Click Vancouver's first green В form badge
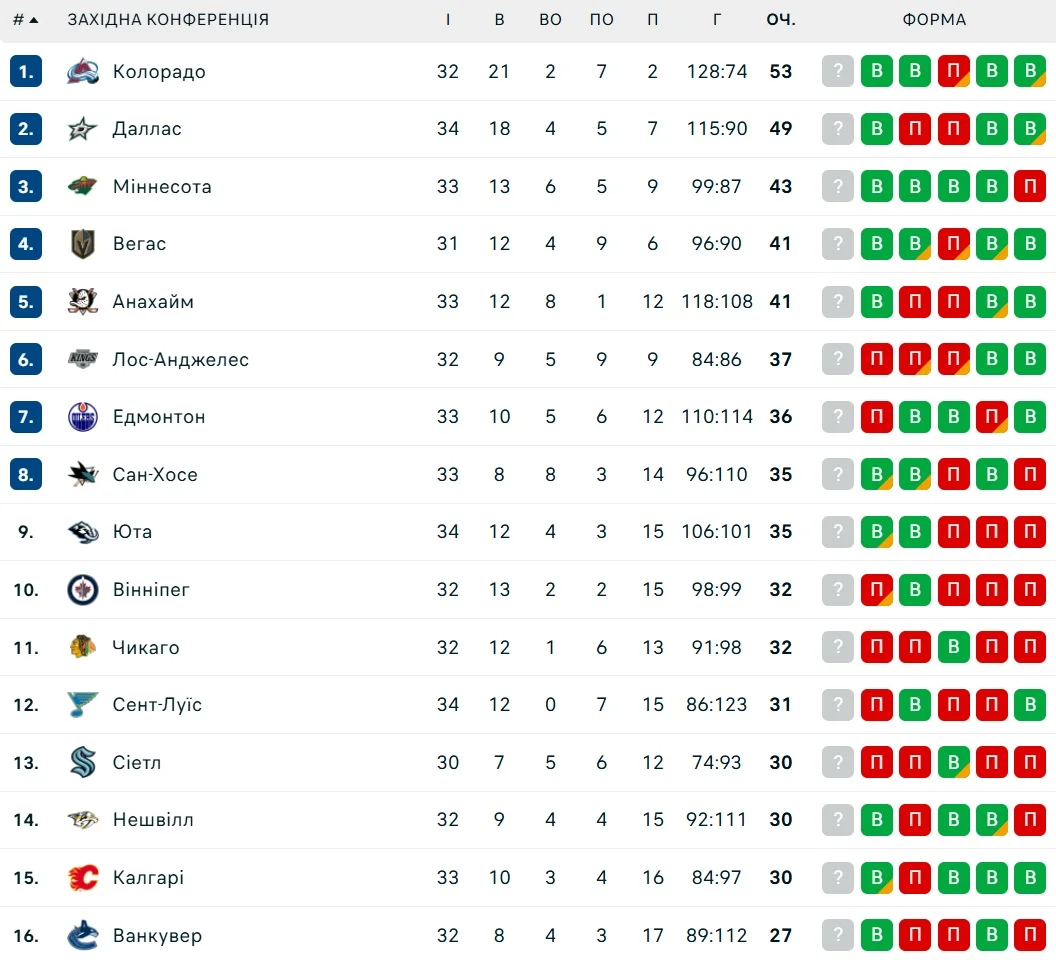This screenshot has width=1056, height=960. 877,936
